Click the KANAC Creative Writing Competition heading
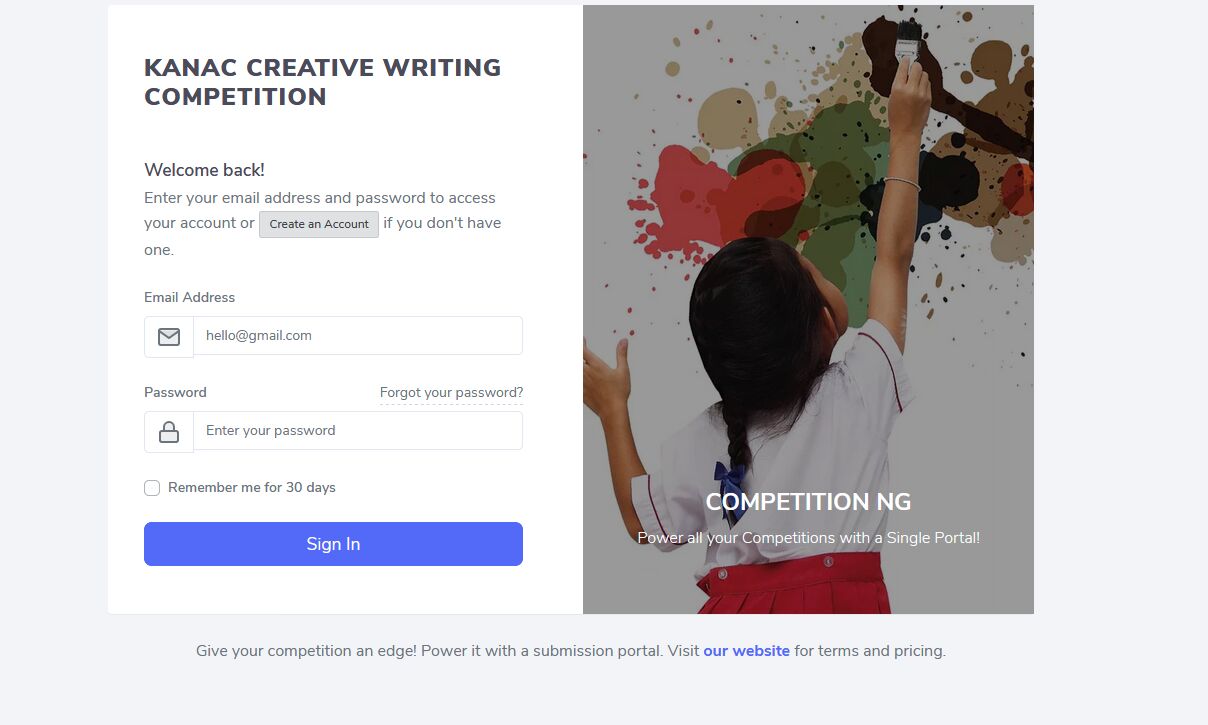Viewport: 1208px width, 725px height. (x=322, y=82)
